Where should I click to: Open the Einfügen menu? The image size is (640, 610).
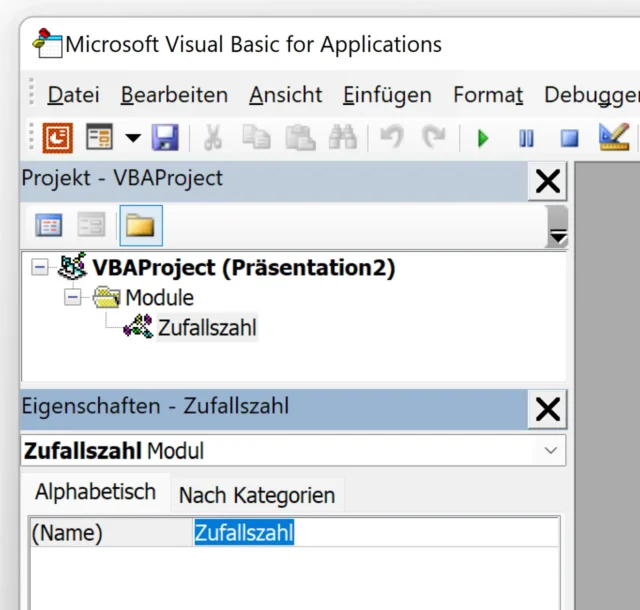click(x=387, y=95)
